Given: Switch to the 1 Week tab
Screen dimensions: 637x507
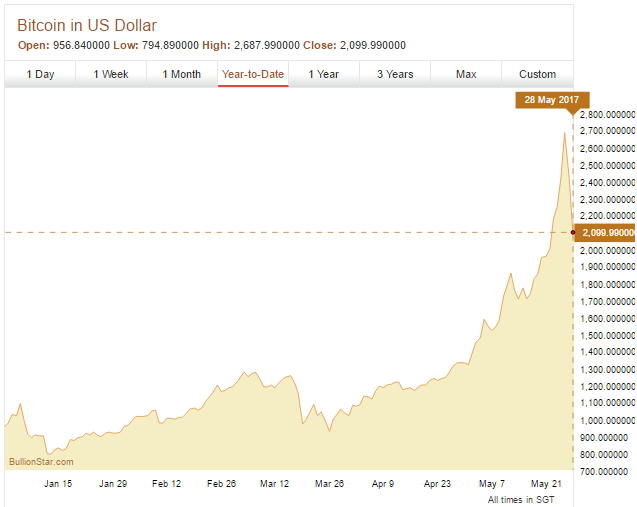Looking at the screenshot, I should (111, 74).
